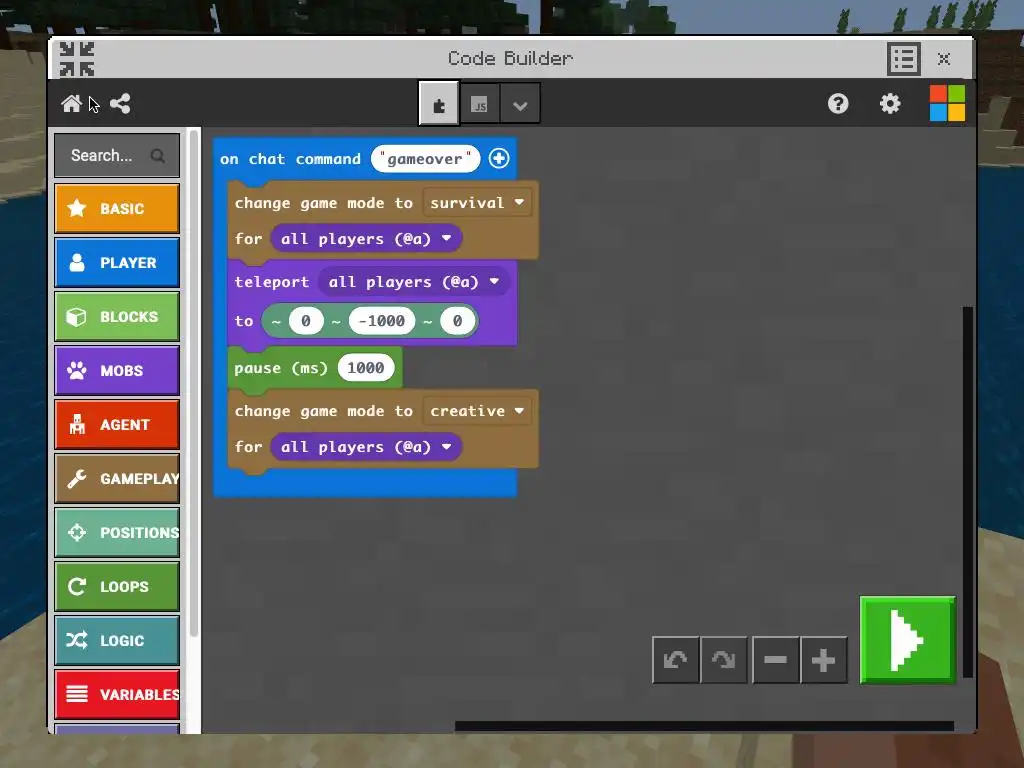This screenshot has width=1024, height=768.
Task: Zoom out the workspace
Action: 775,660
